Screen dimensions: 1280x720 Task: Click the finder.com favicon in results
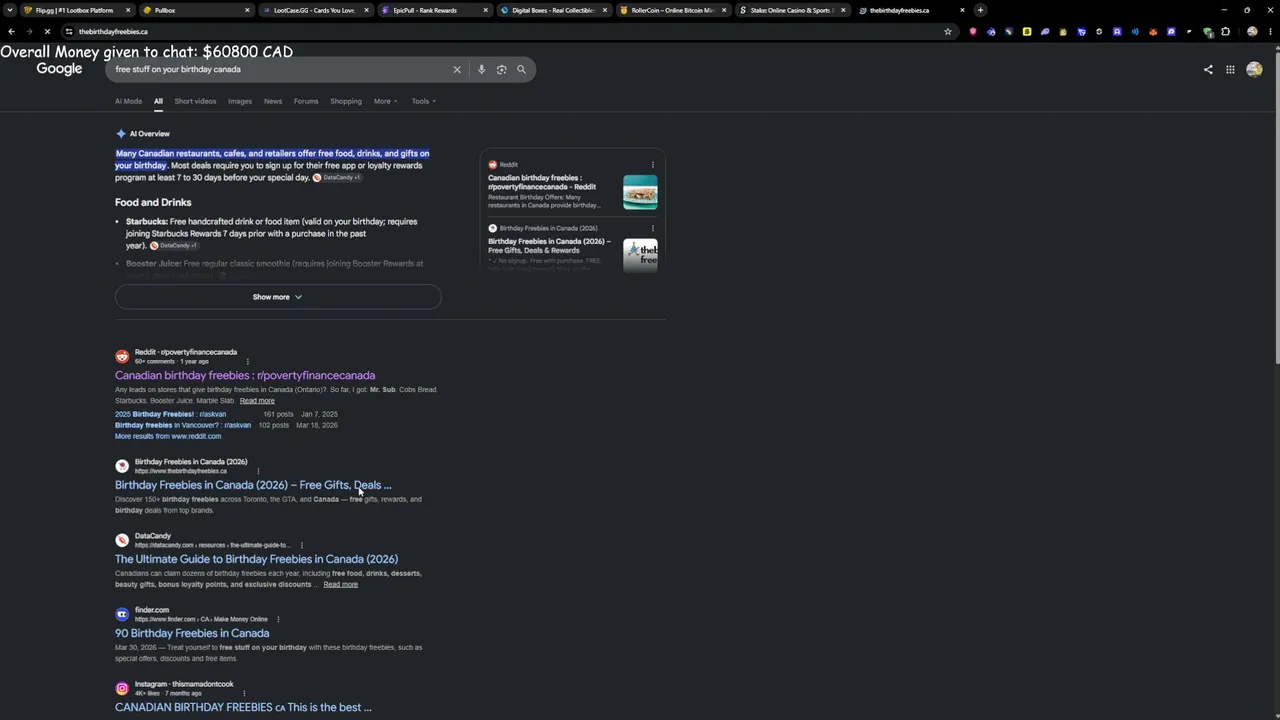[122, 615]
